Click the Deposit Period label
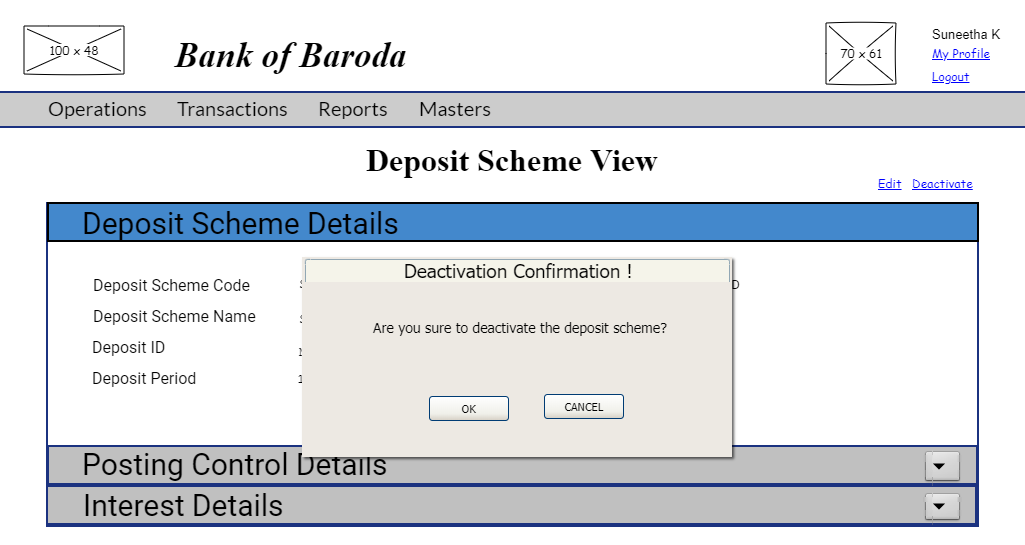Screen dimensions: 1025x545 [x=144, y=378]
